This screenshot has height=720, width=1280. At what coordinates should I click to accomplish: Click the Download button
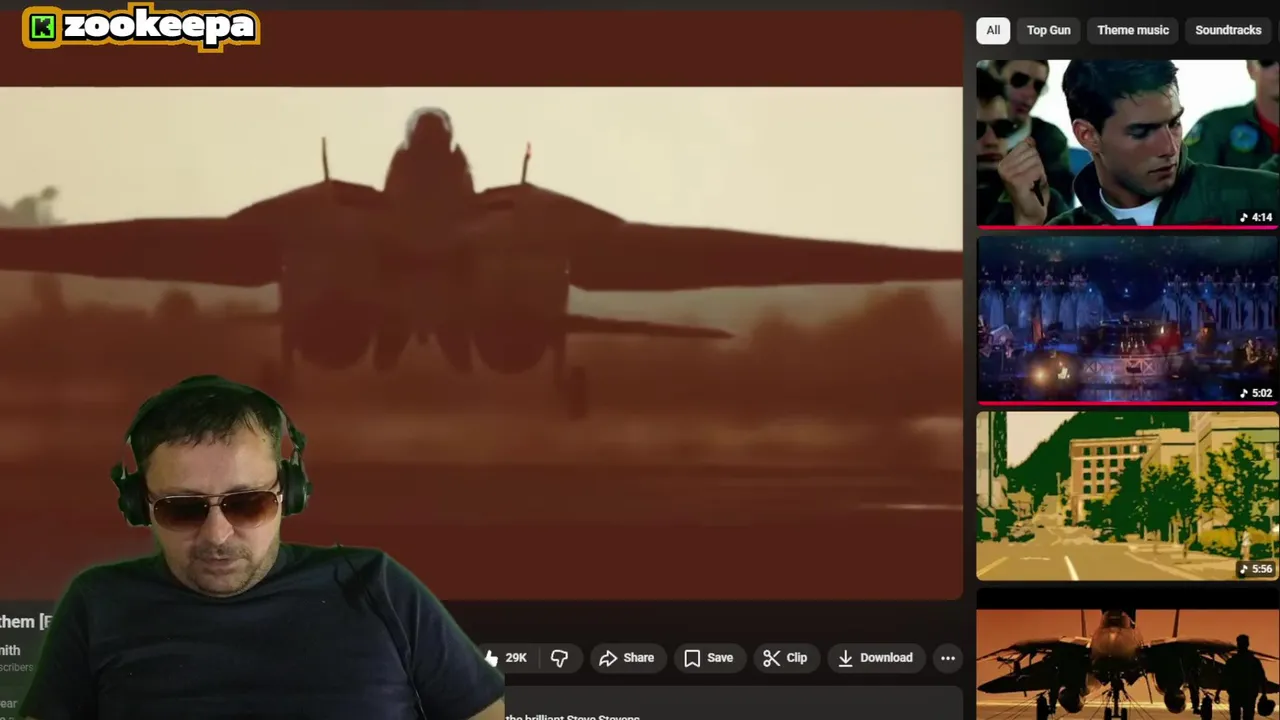tap(875, 658)
